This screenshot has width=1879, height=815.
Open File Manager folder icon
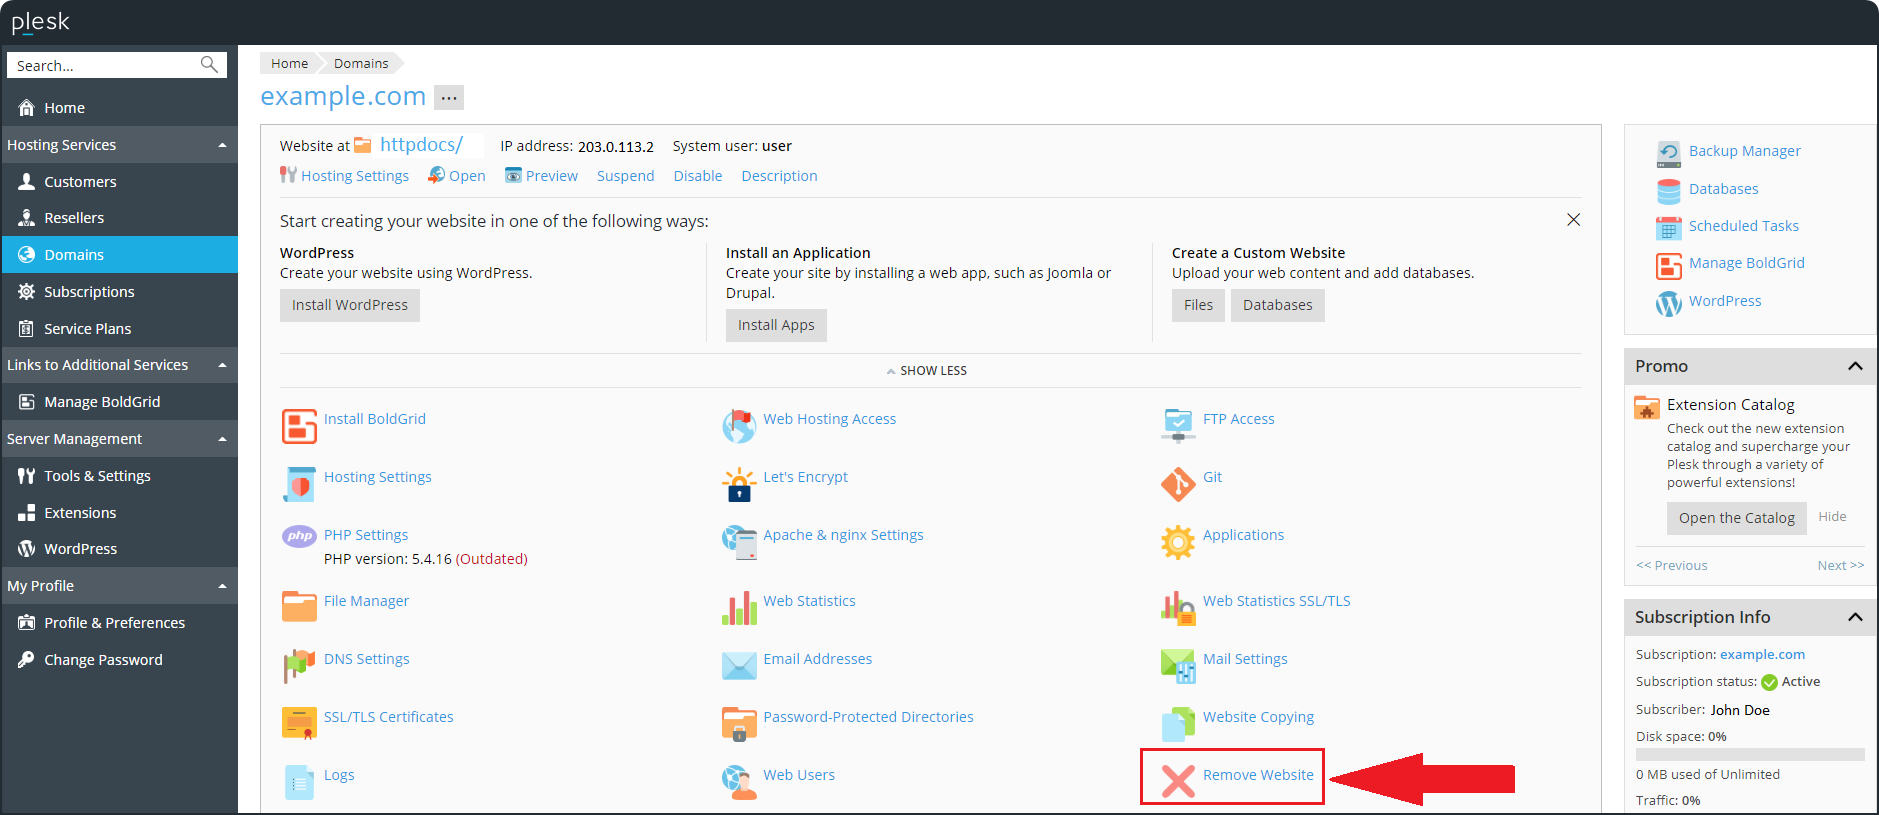click(x=299, y=606)
